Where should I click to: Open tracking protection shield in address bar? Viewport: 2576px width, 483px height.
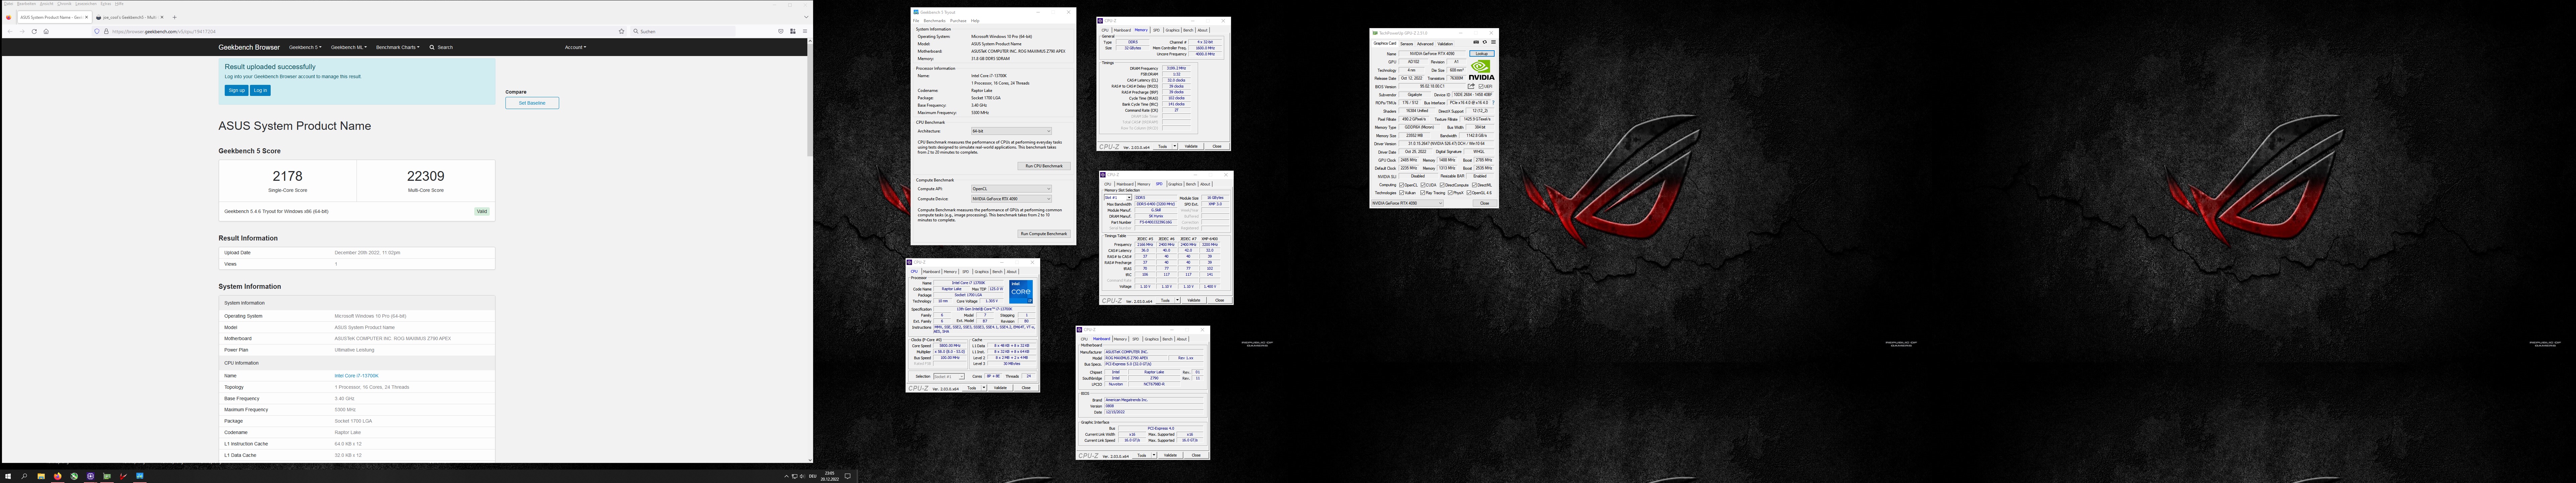click(97, 31)
